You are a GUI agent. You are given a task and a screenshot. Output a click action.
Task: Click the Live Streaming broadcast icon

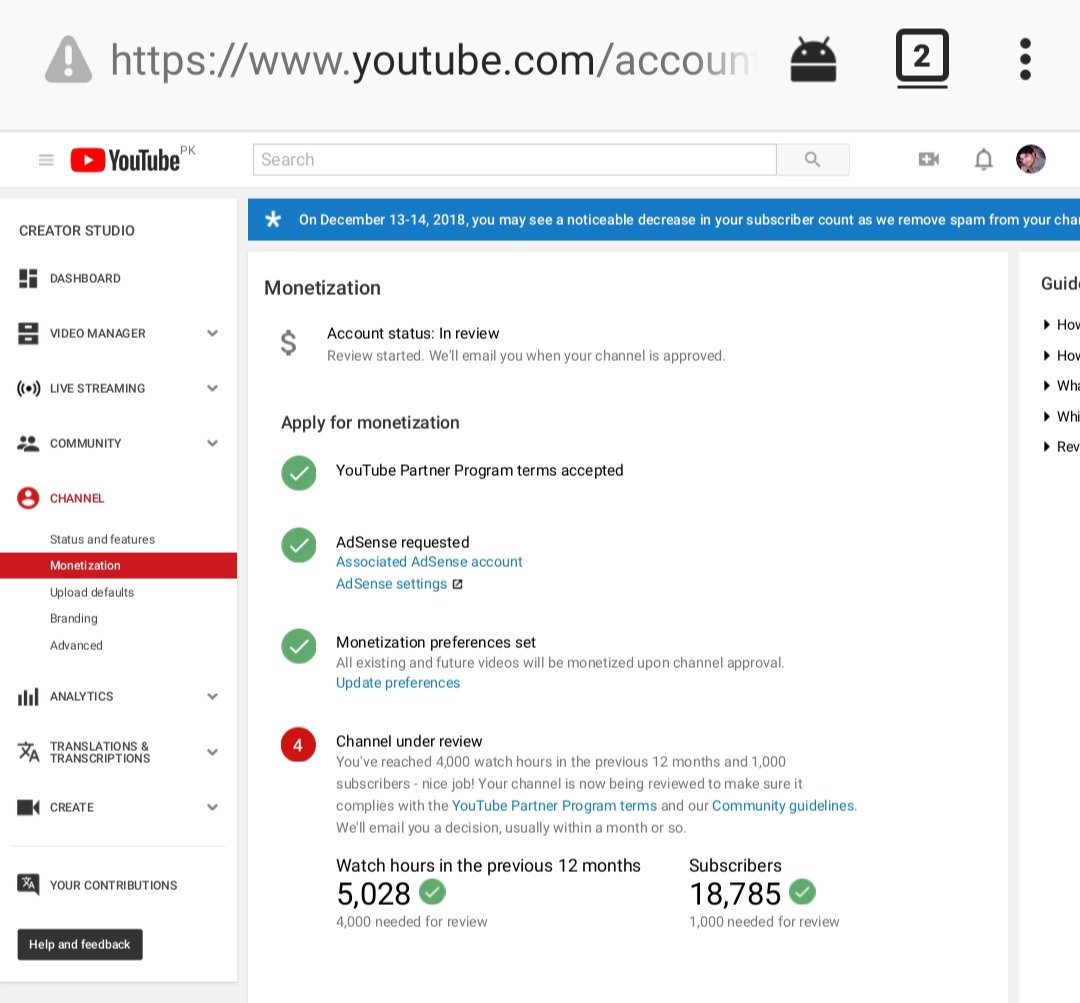[x=28, y=389]
